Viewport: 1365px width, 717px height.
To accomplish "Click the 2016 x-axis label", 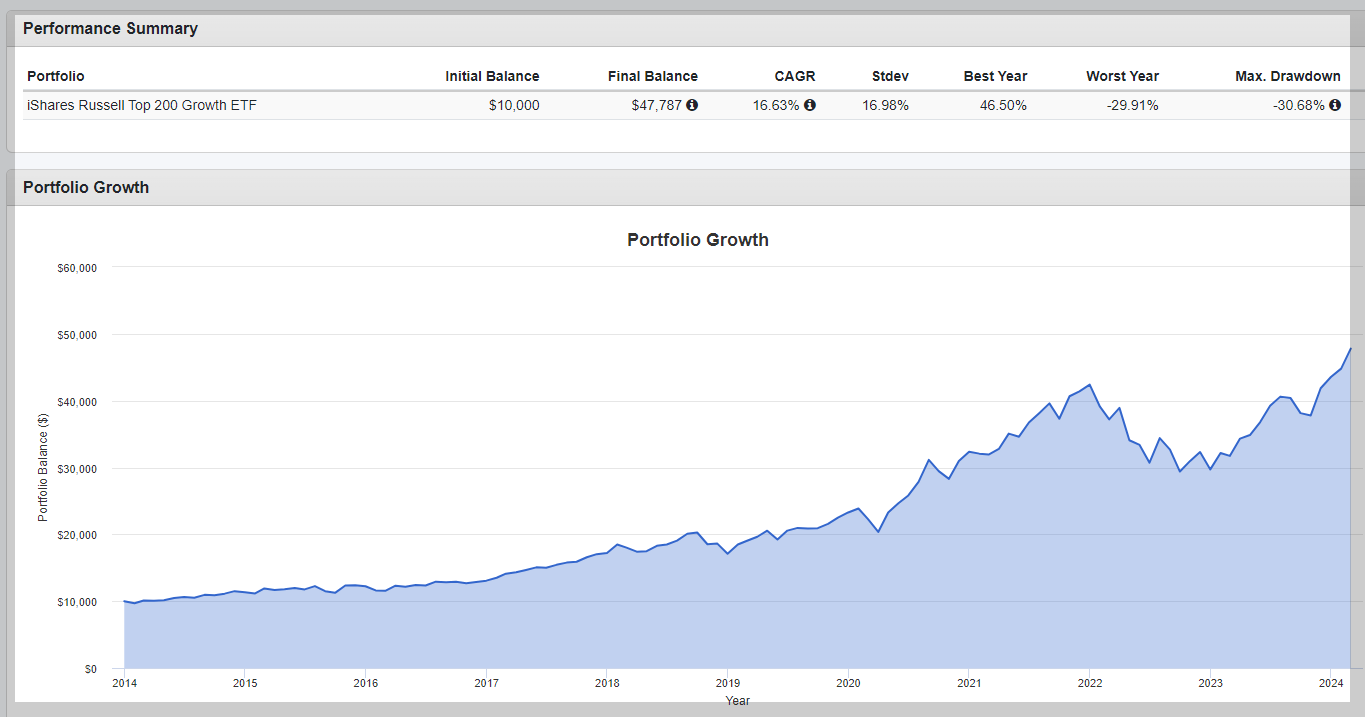I will click(x=365, y=684).
